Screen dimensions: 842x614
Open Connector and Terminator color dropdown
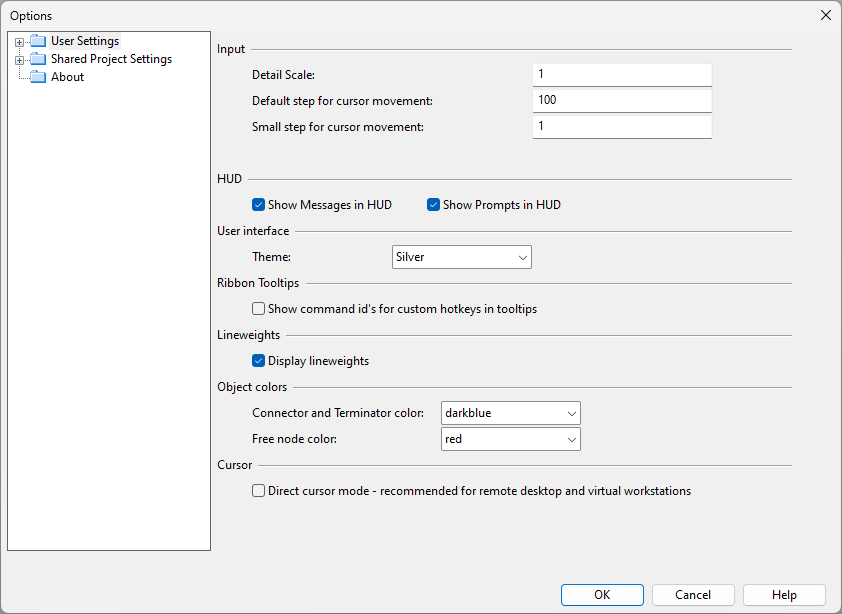[510, 413]
